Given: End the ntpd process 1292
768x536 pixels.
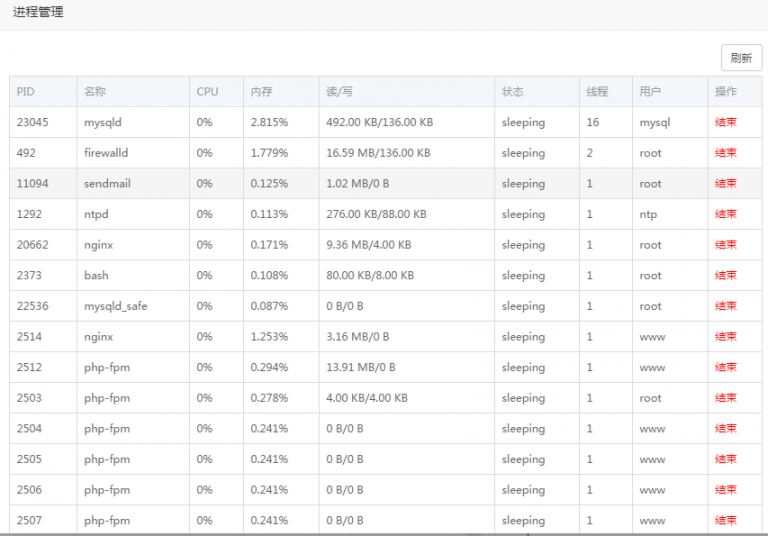Looking at the screenshot, I should (x=725, y=214).
